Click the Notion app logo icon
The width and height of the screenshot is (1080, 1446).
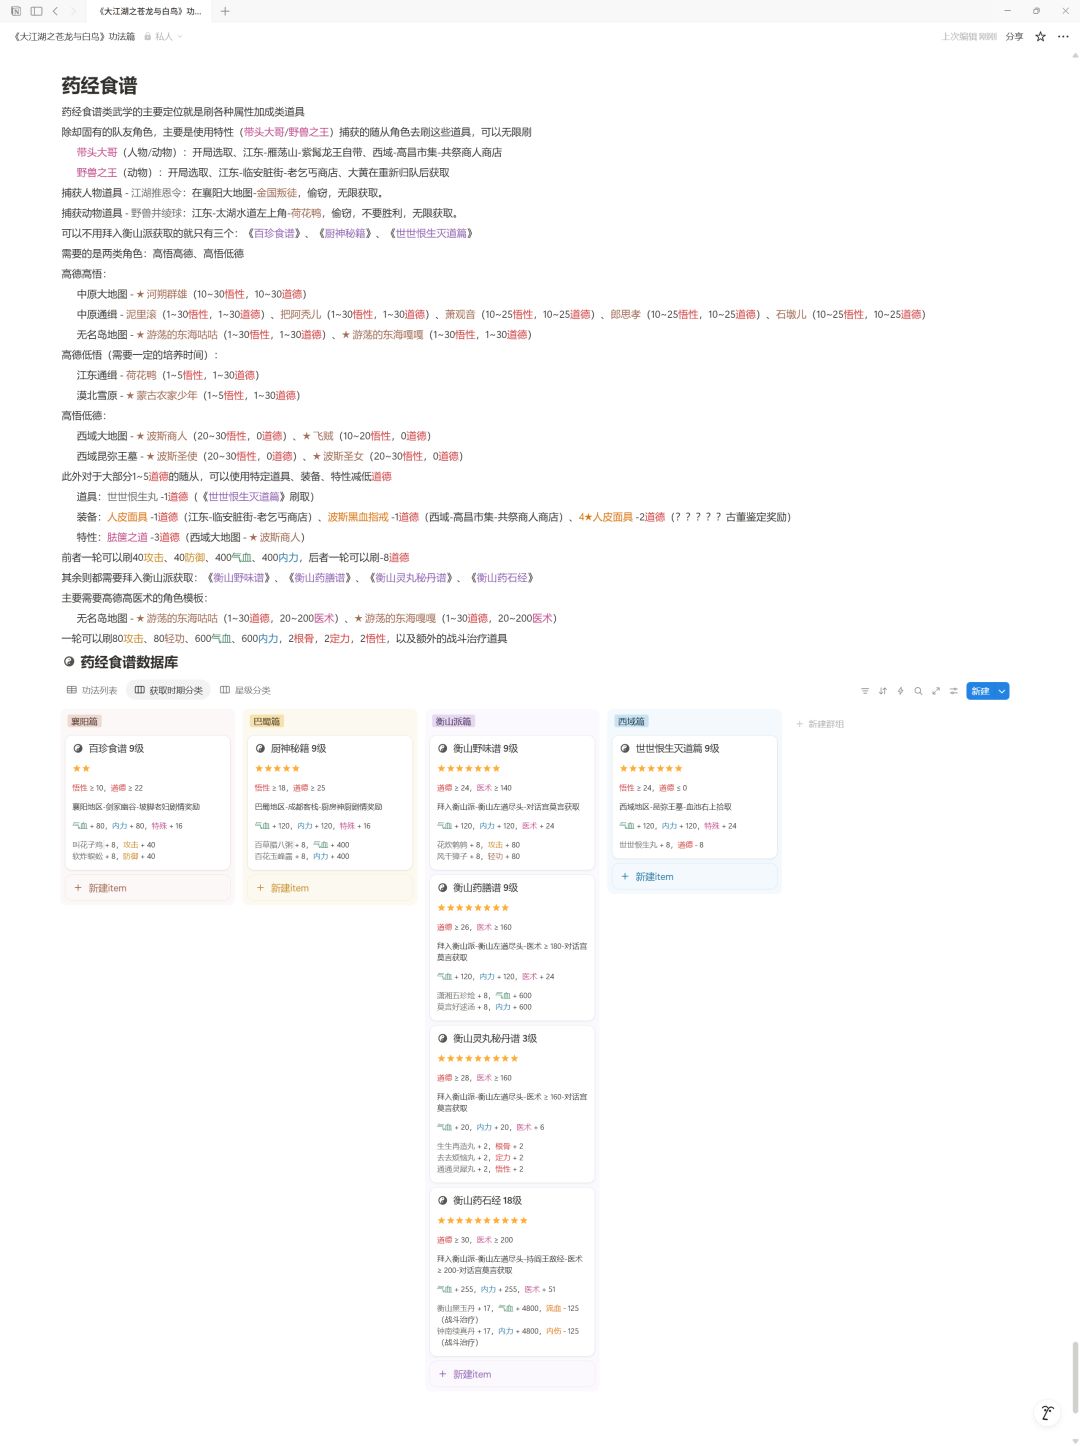[16, 11]
